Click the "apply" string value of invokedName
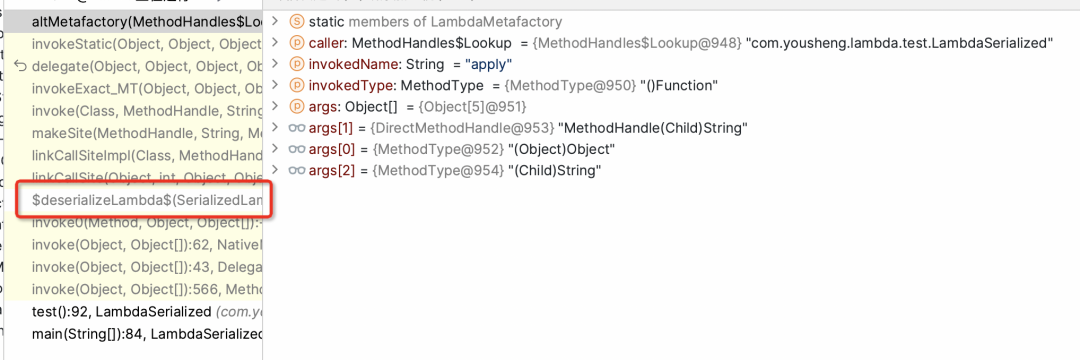Viewport: 1080px width, 360px height. click(490, 65)
